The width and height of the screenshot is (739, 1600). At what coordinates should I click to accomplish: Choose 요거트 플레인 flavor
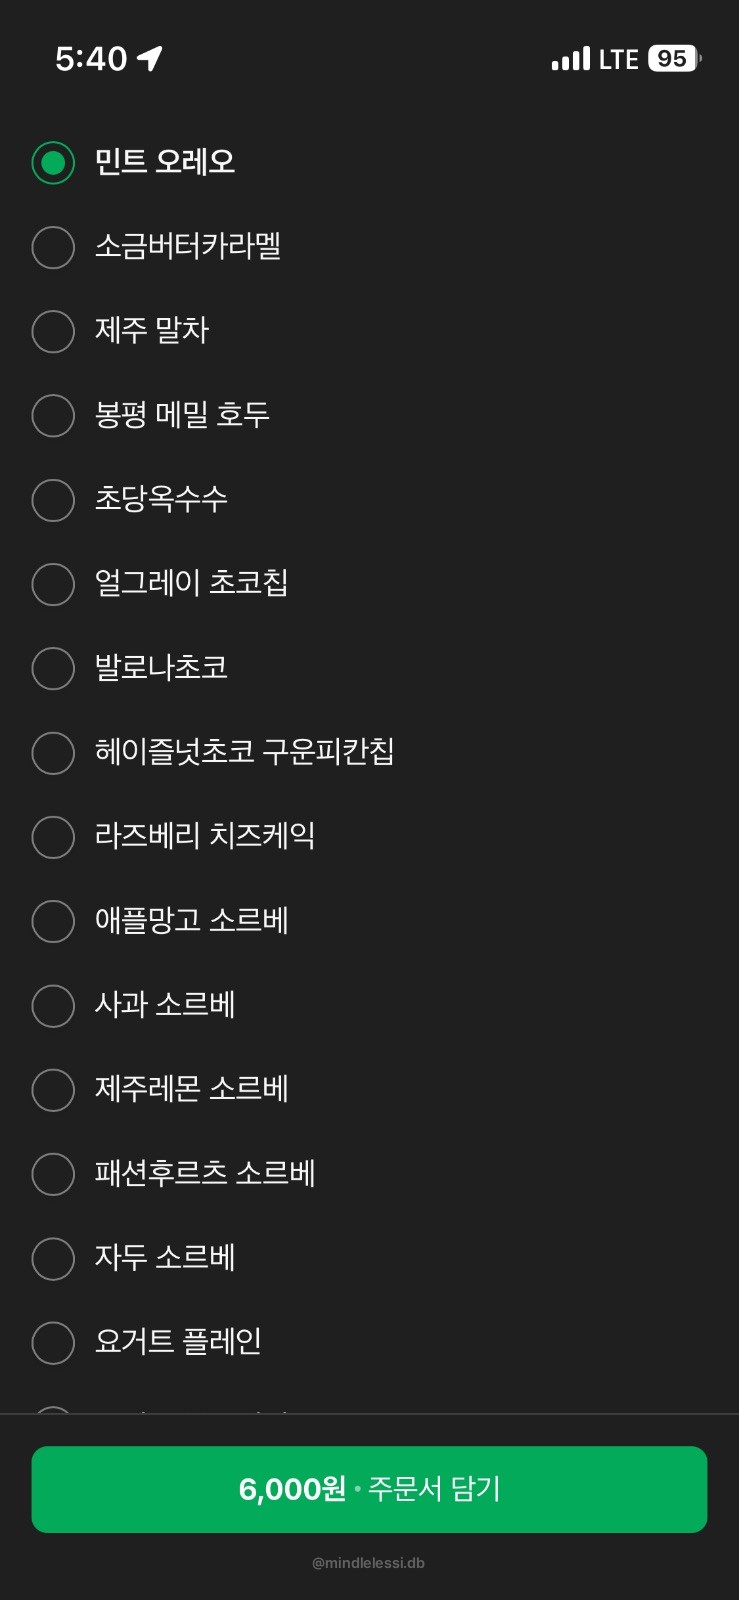(x=53, y=1343)
